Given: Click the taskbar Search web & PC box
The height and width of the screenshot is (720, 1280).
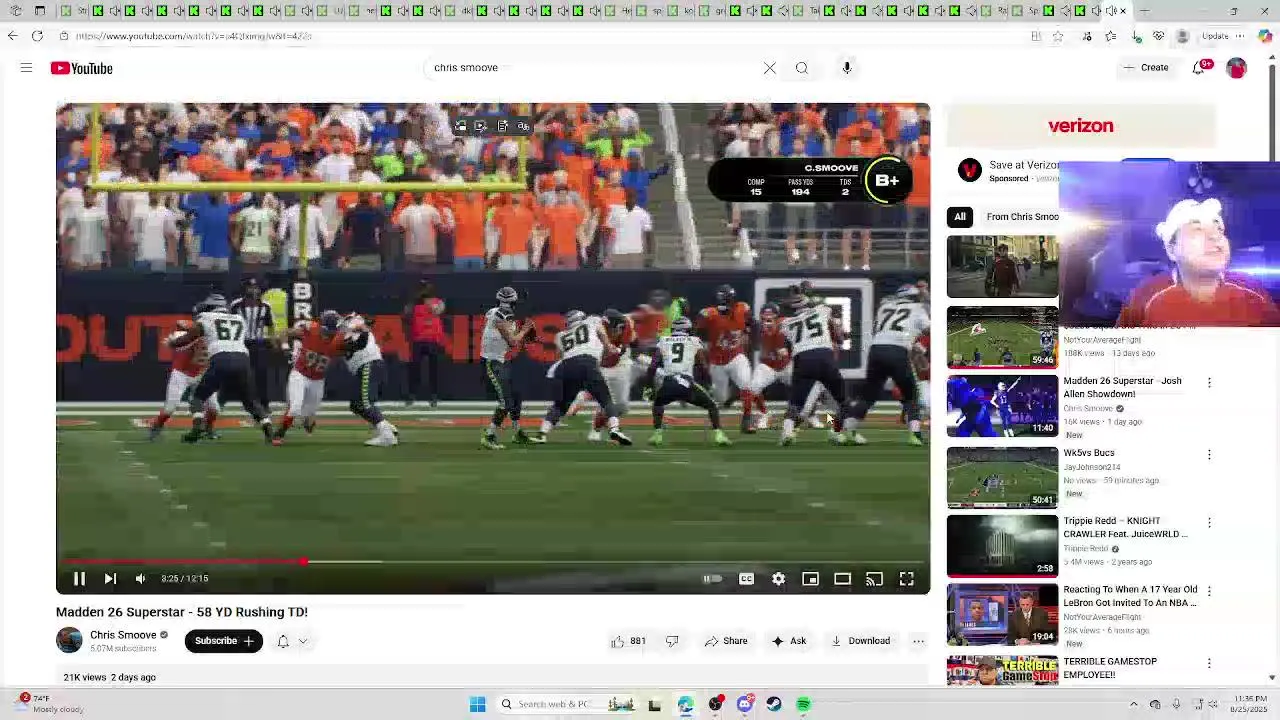Looking at the screenshot, I should click(x=567, y=704).
